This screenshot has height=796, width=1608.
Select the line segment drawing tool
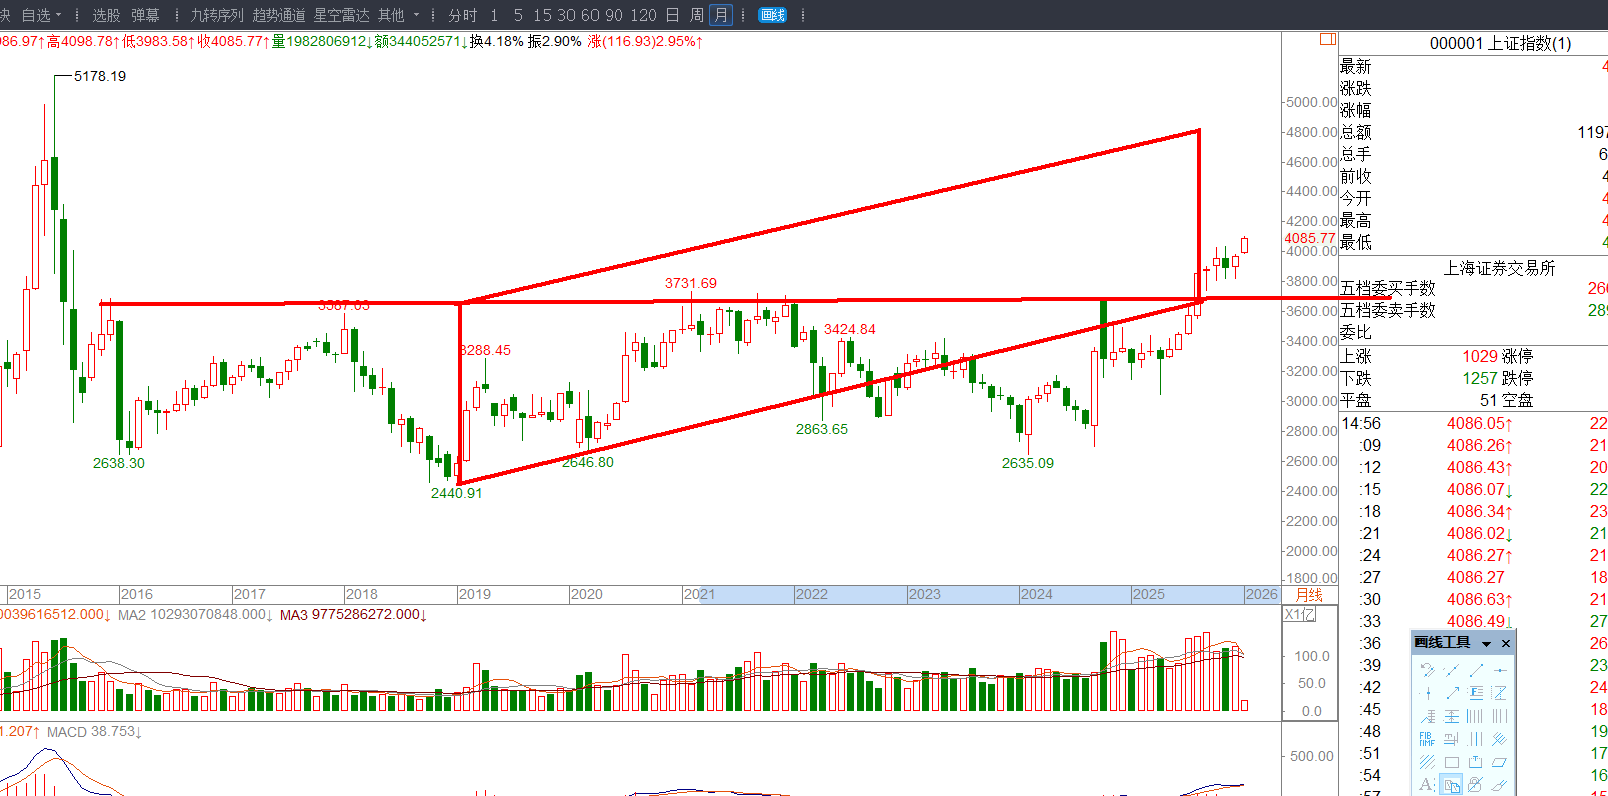(1476, 669)
